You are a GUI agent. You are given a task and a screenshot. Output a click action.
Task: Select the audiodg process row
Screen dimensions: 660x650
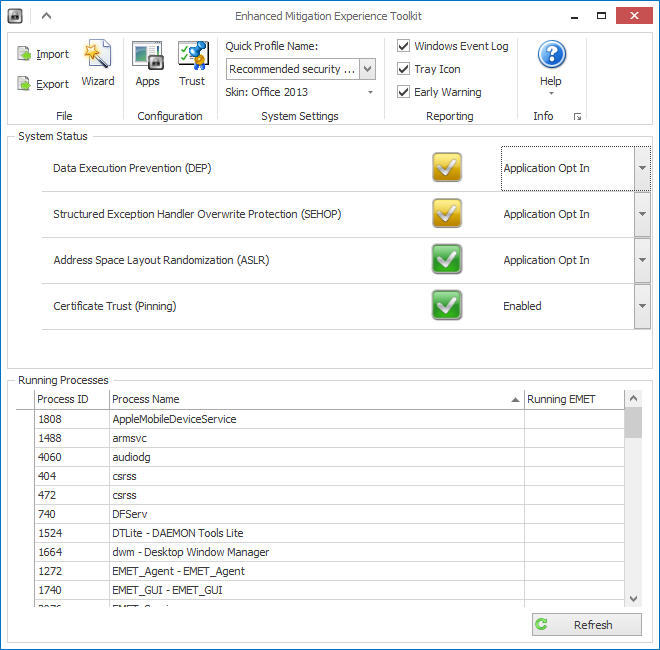329,457
